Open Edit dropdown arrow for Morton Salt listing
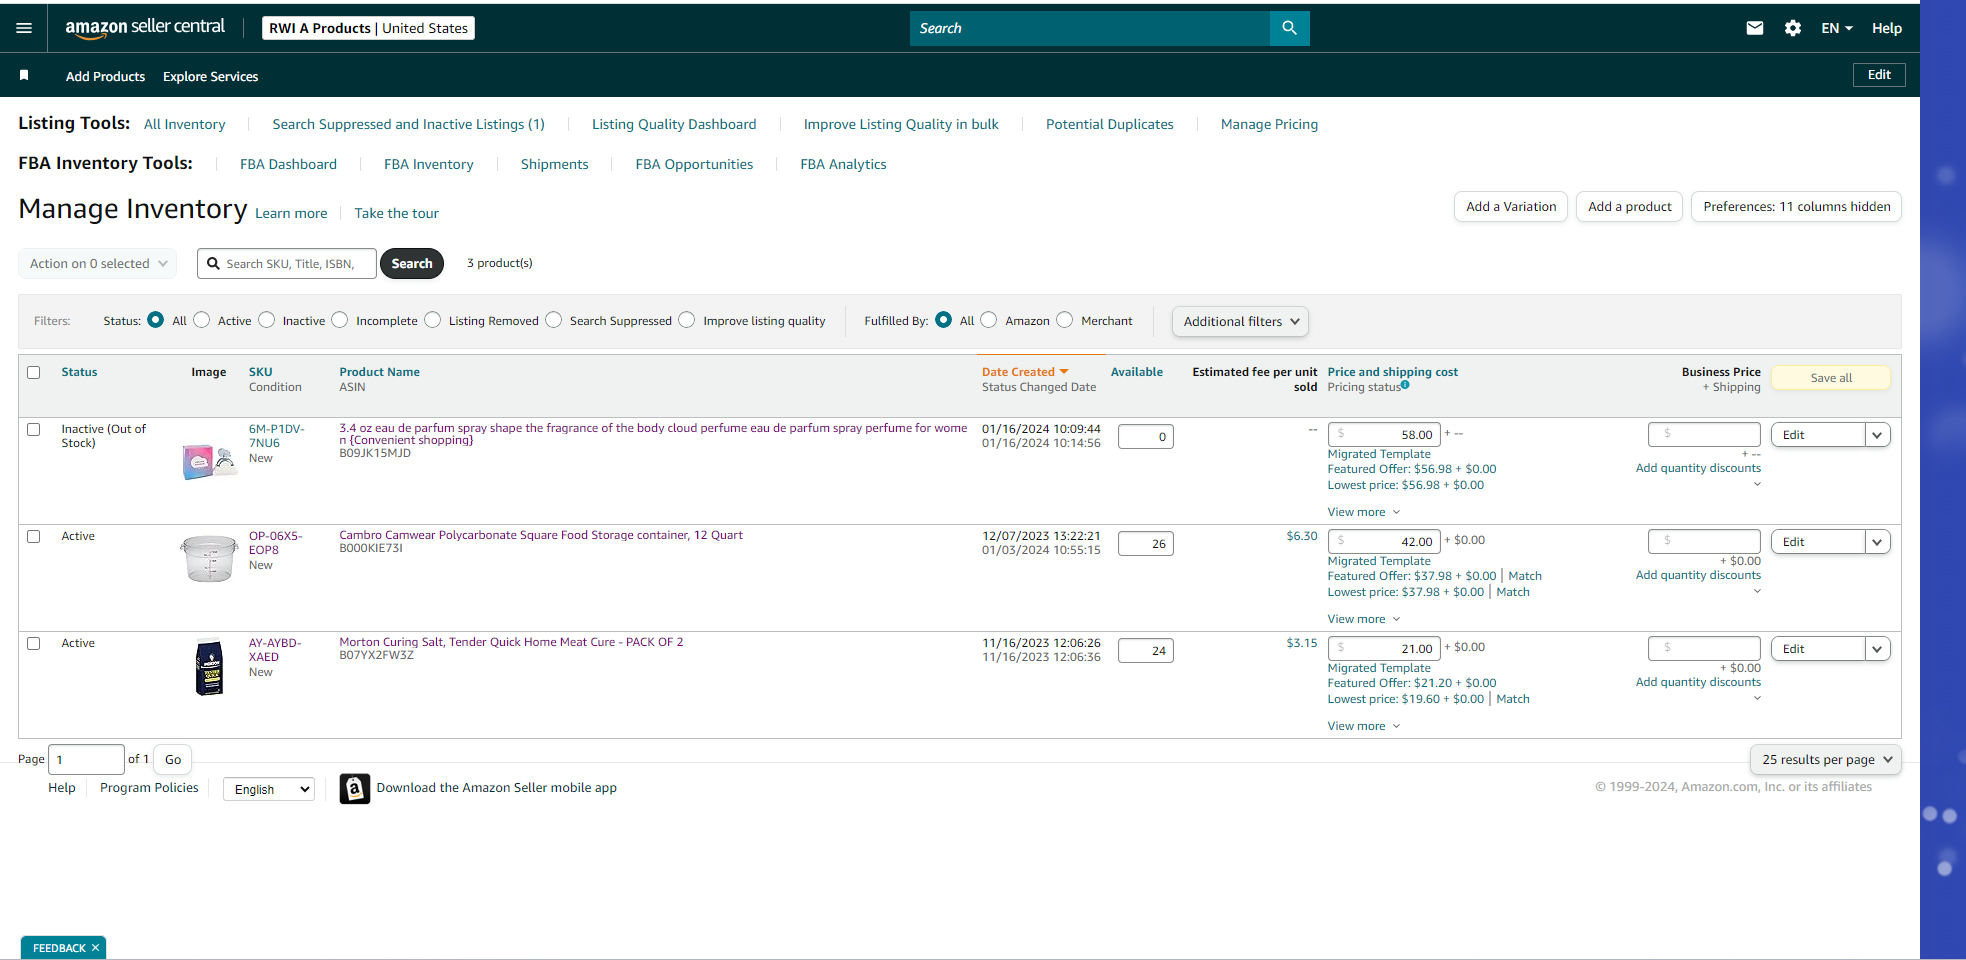Viewport: 1966px width, 960px height. pos(1877,649)
